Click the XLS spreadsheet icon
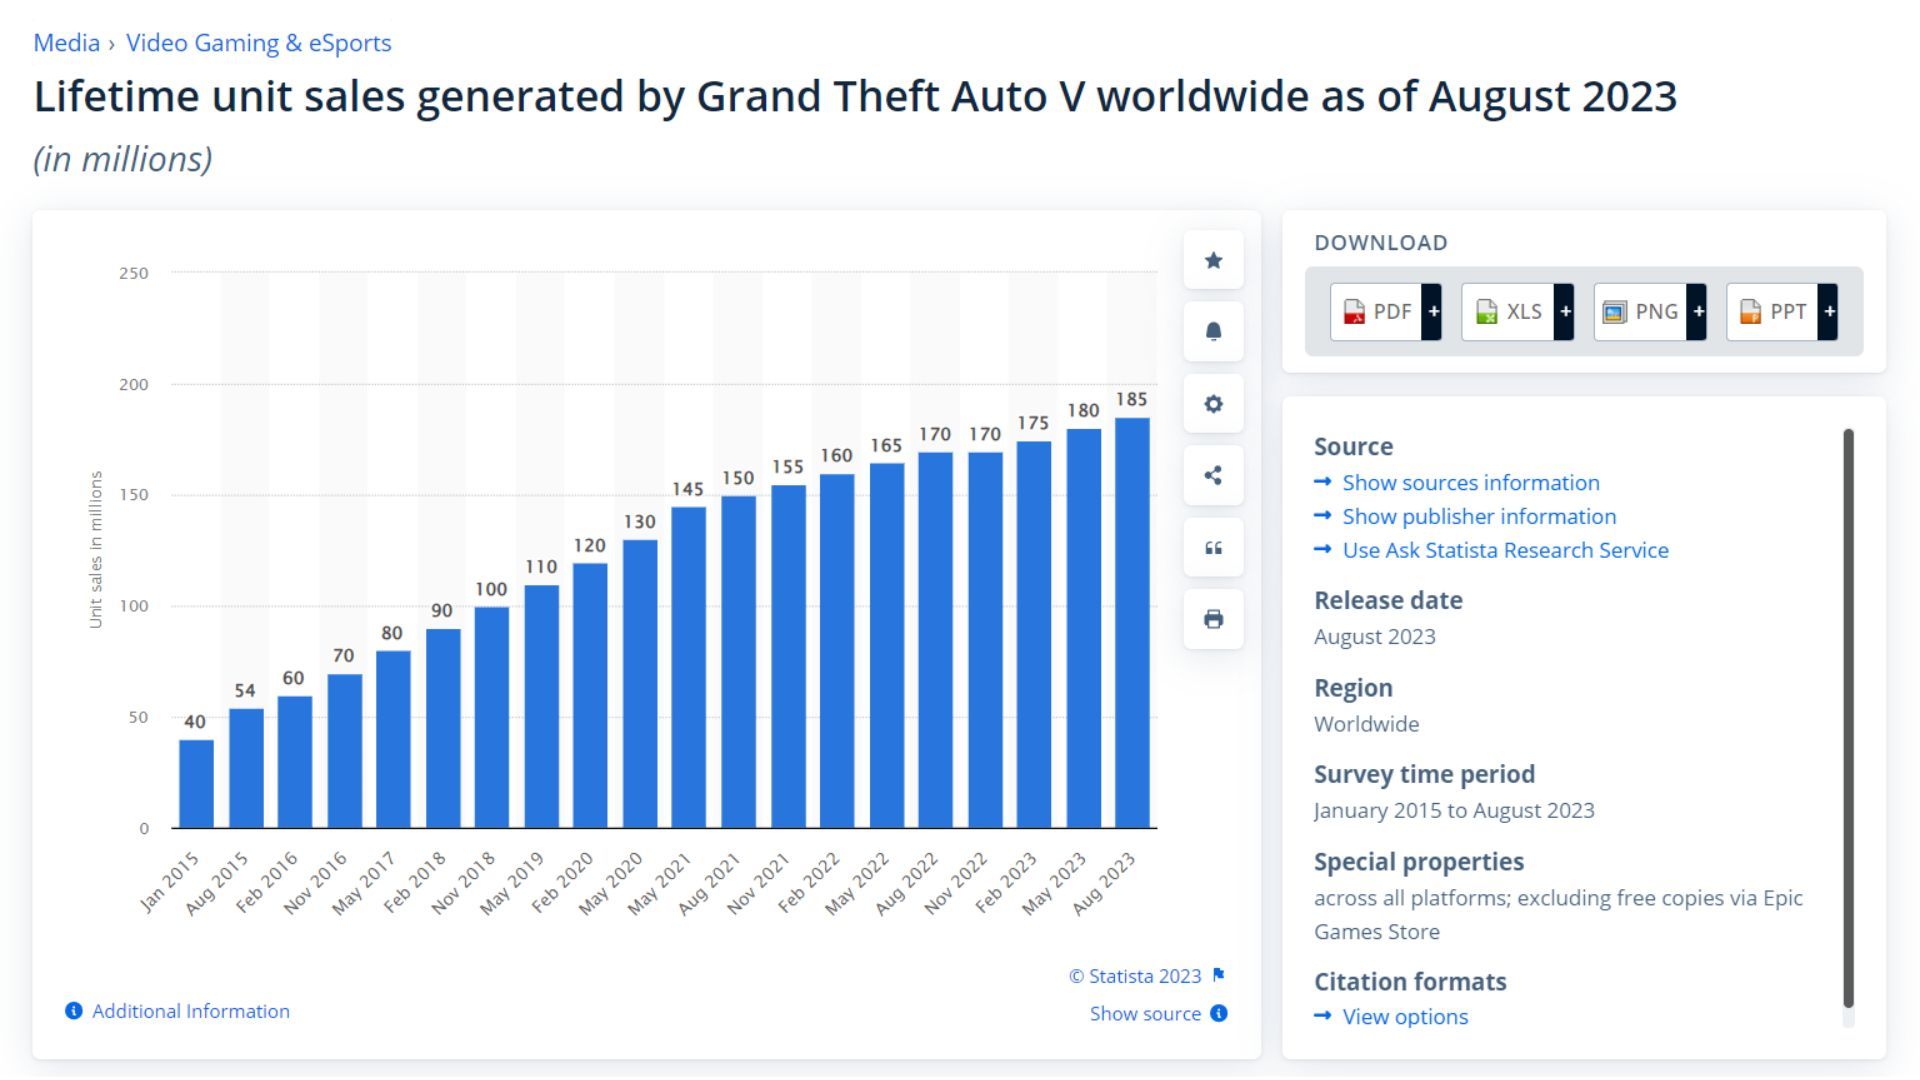Image resolution: width=1920 pixels, height=1080 pixels. pyautogui.click(x=1486, y=312)
